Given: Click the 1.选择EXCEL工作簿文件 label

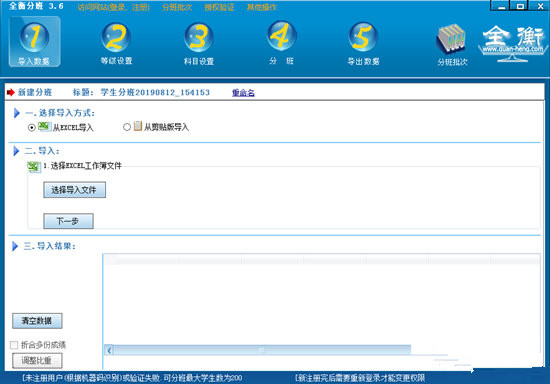Looking at the screenshot, I should (x=83, y=166).
